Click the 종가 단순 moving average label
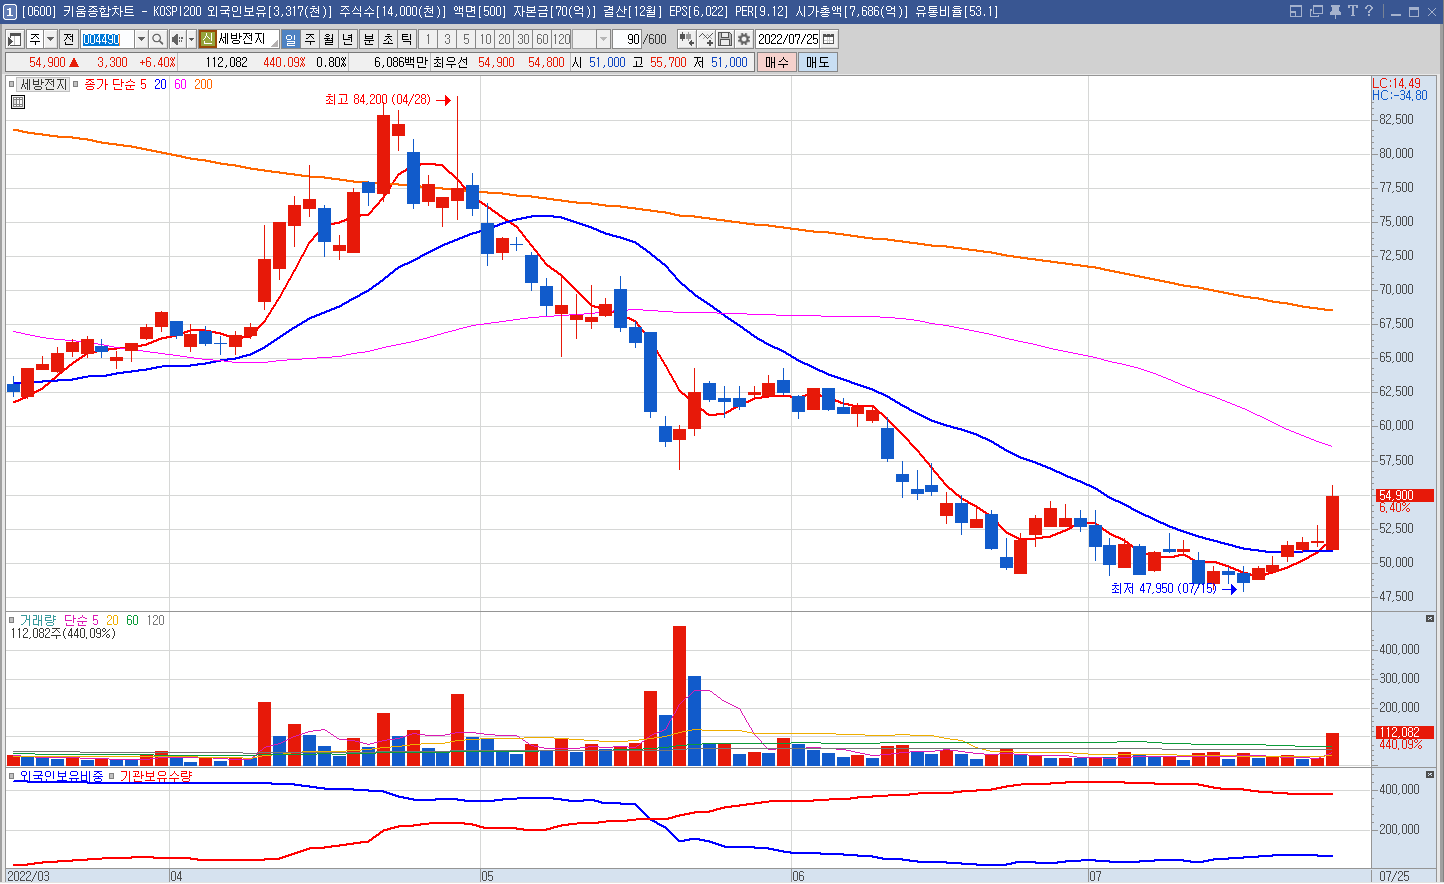 click(x=110, y=85)
